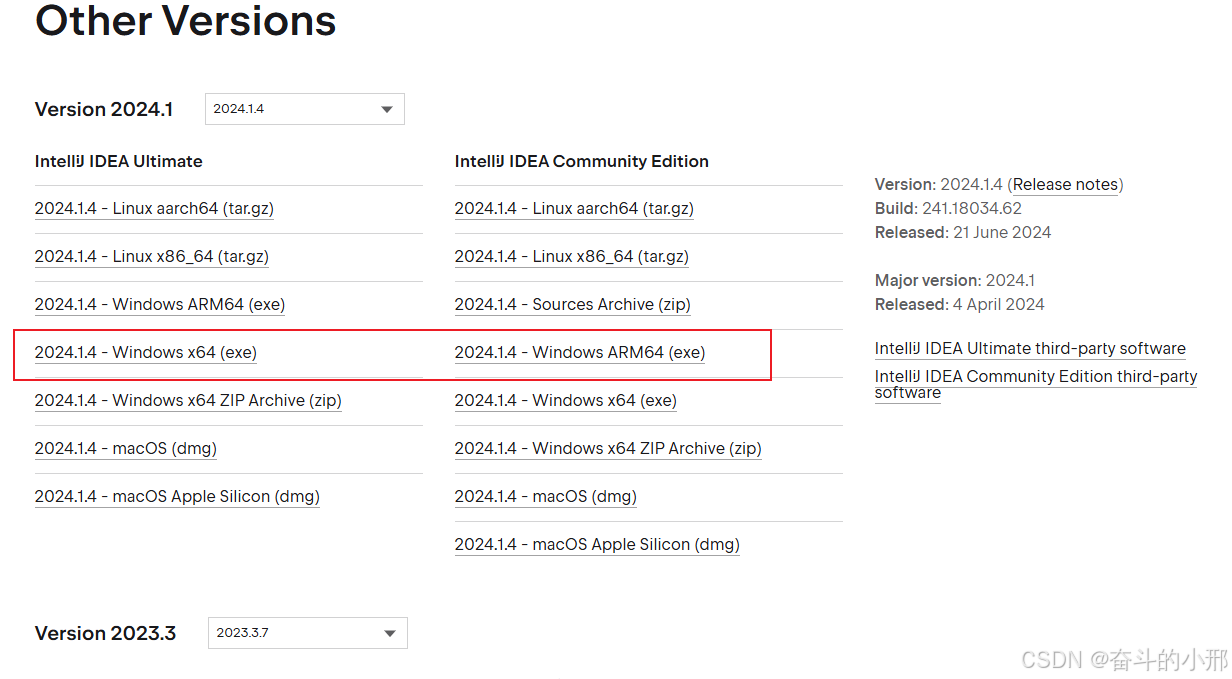The width and height of the screenshot is (1232, 679).
Task: Download Ultimate 2024.1.4 Windows x64 (exe)
Action: [x=146, y=353]
